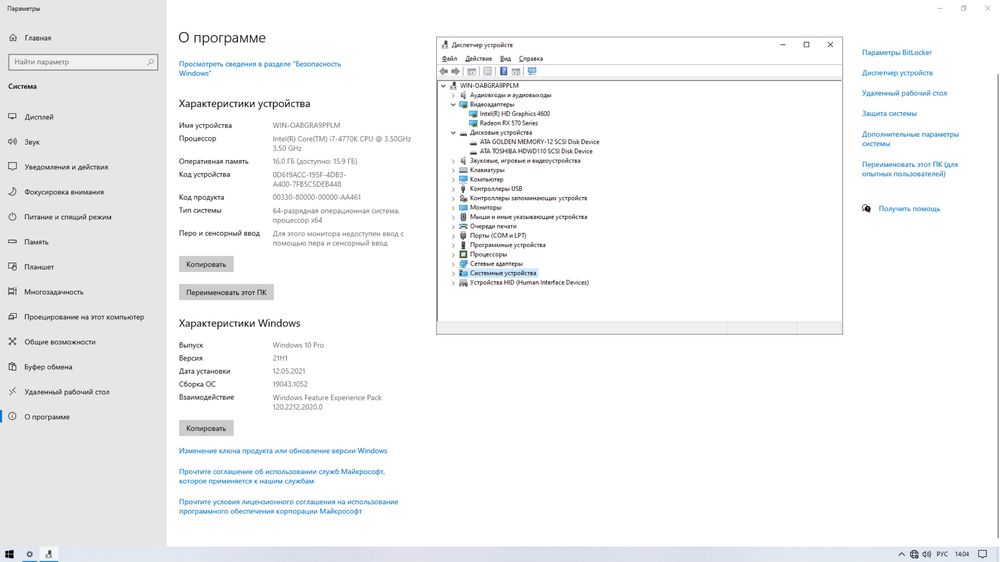Collapse the Видеоадаптеры node

click(453, 104)
